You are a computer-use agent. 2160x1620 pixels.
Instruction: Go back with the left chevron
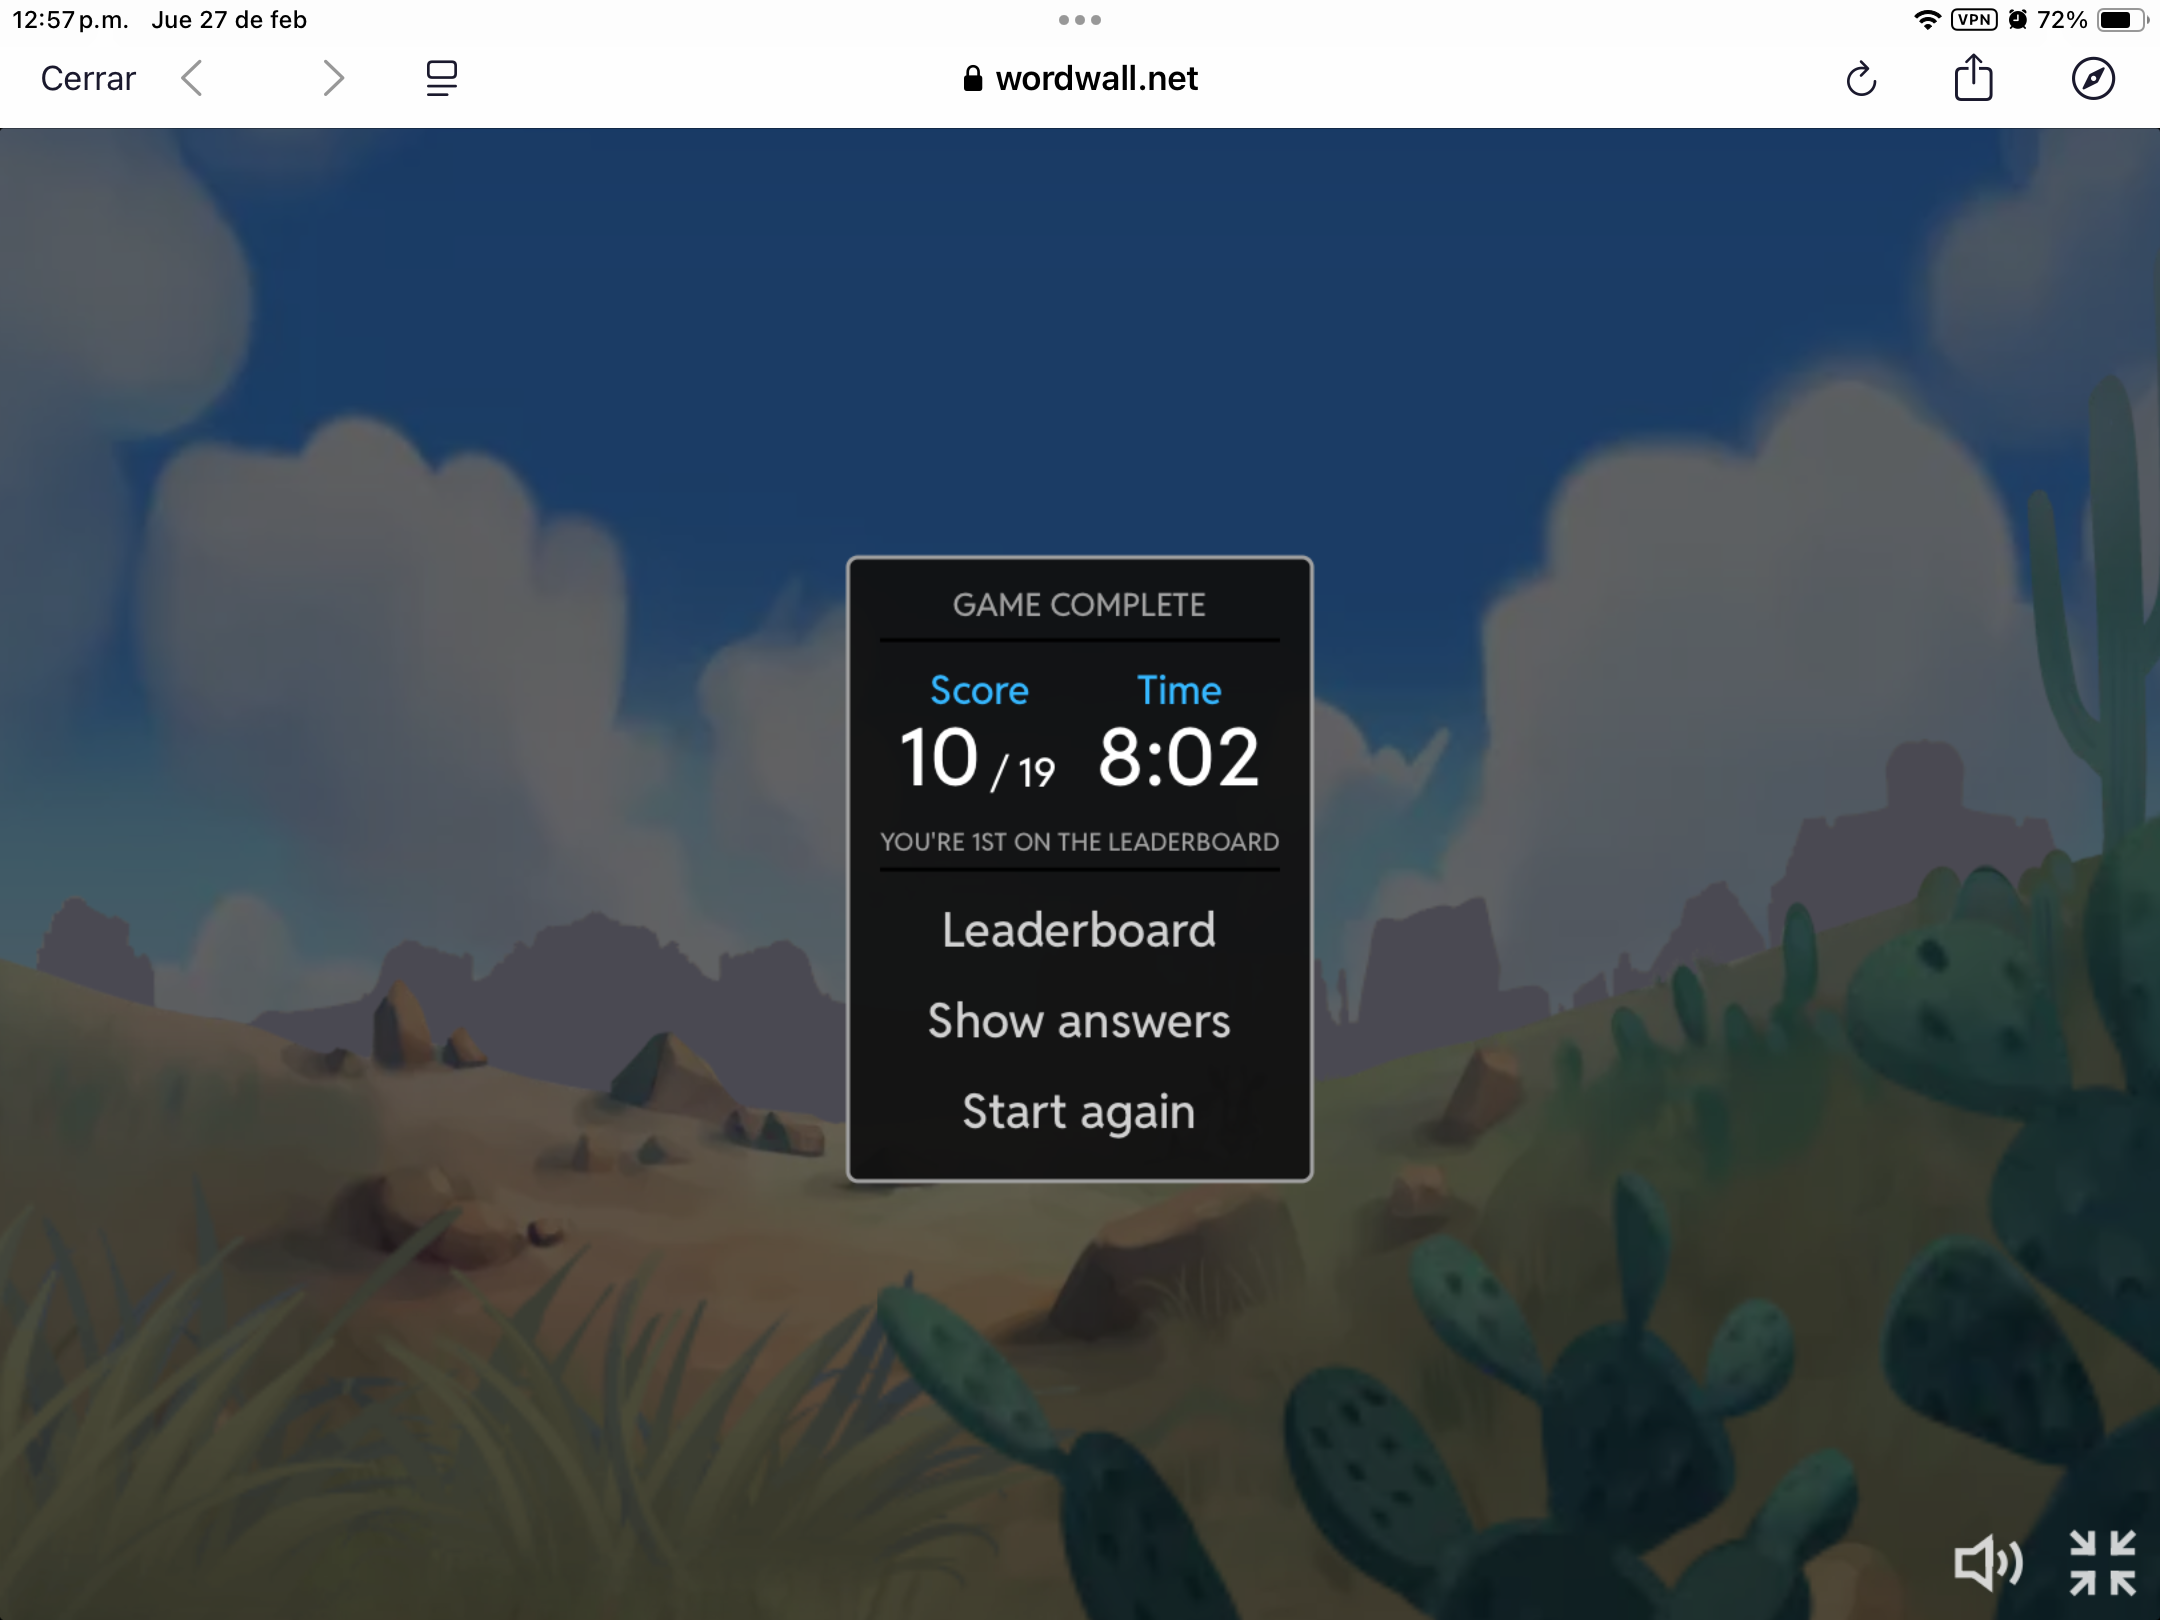click(x=192, y=78)
